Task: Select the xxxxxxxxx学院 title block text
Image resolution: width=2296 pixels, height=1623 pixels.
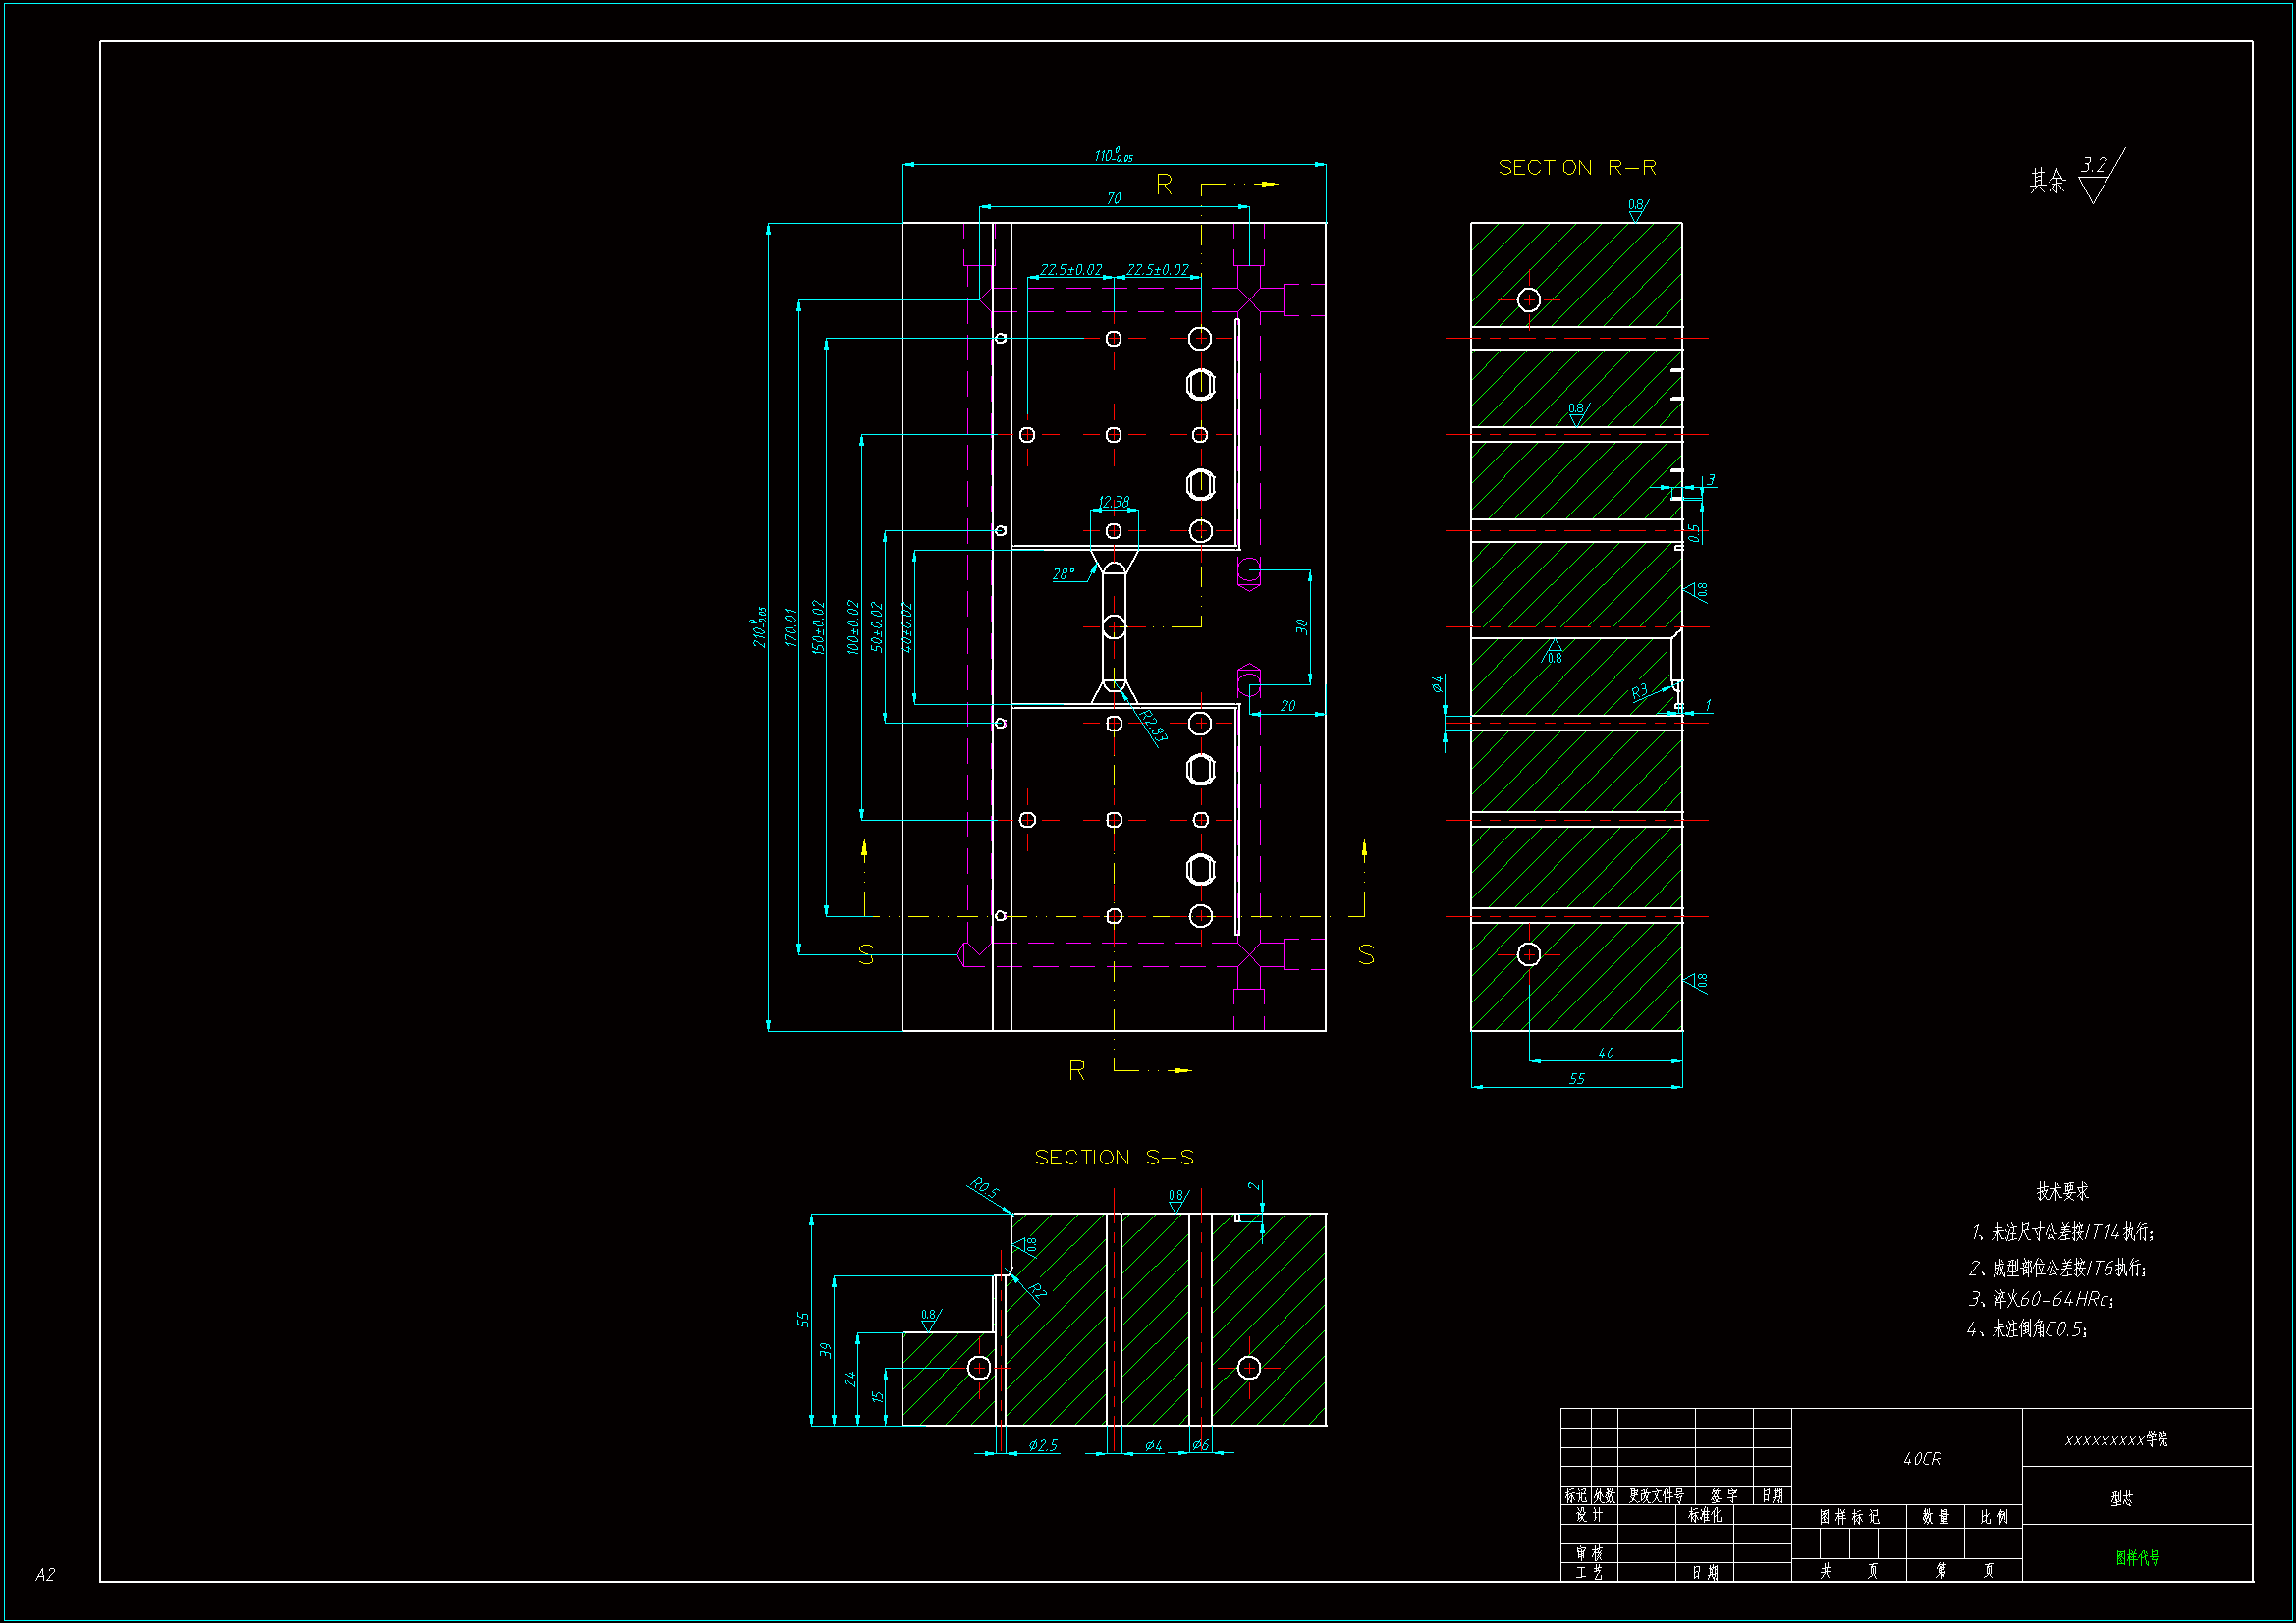Action: [x=2115, y=1439]
